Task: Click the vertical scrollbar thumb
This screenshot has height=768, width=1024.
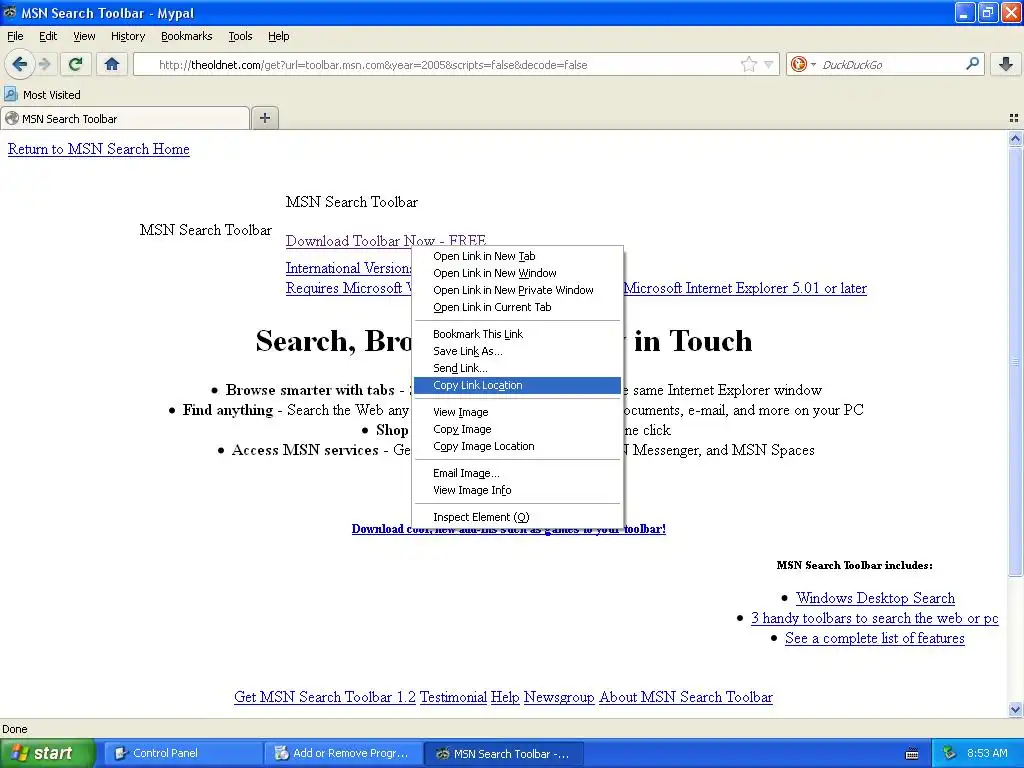Action: (x=1015, y=361)
